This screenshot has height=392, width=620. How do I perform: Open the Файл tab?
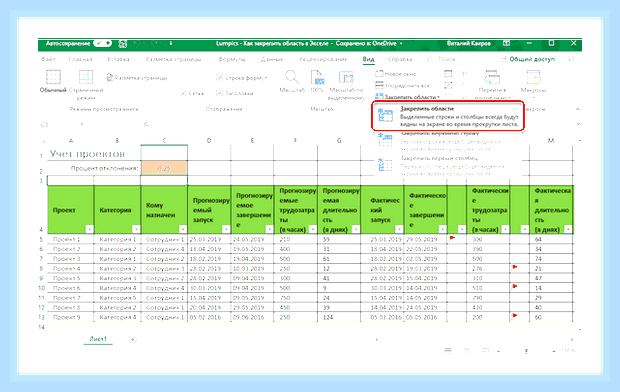pyautogui.click(x=48, y=59)
